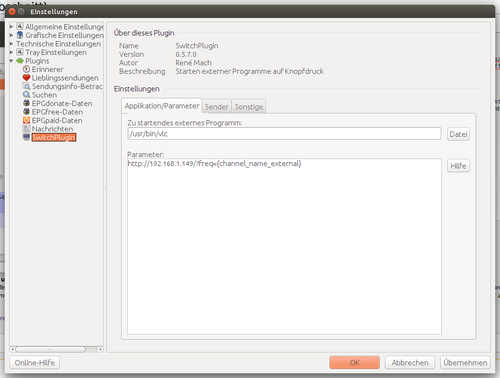Screen dimensions: 500x378
Task: Click the Allgemeine Einstellungen icon
Action: (20, 26)
